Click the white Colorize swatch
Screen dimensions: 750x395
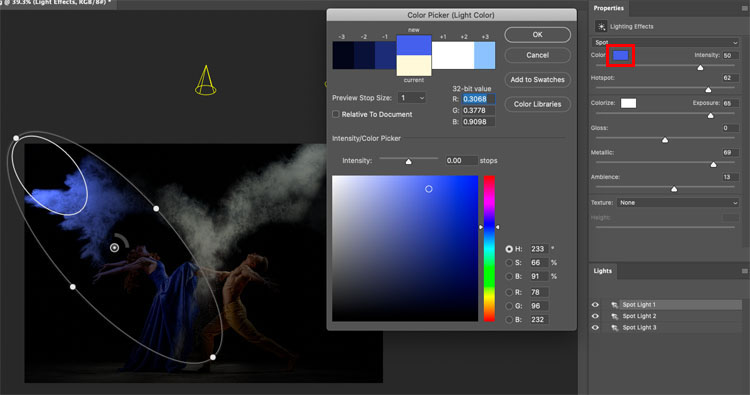(x=629, y=103)
